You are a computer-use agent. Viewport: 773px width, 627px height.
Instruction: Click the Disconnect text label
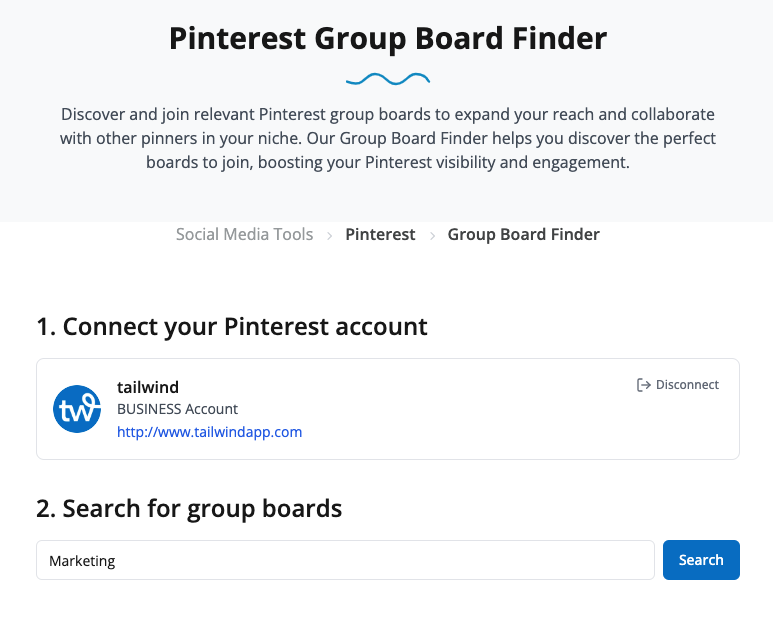[687, 385]
